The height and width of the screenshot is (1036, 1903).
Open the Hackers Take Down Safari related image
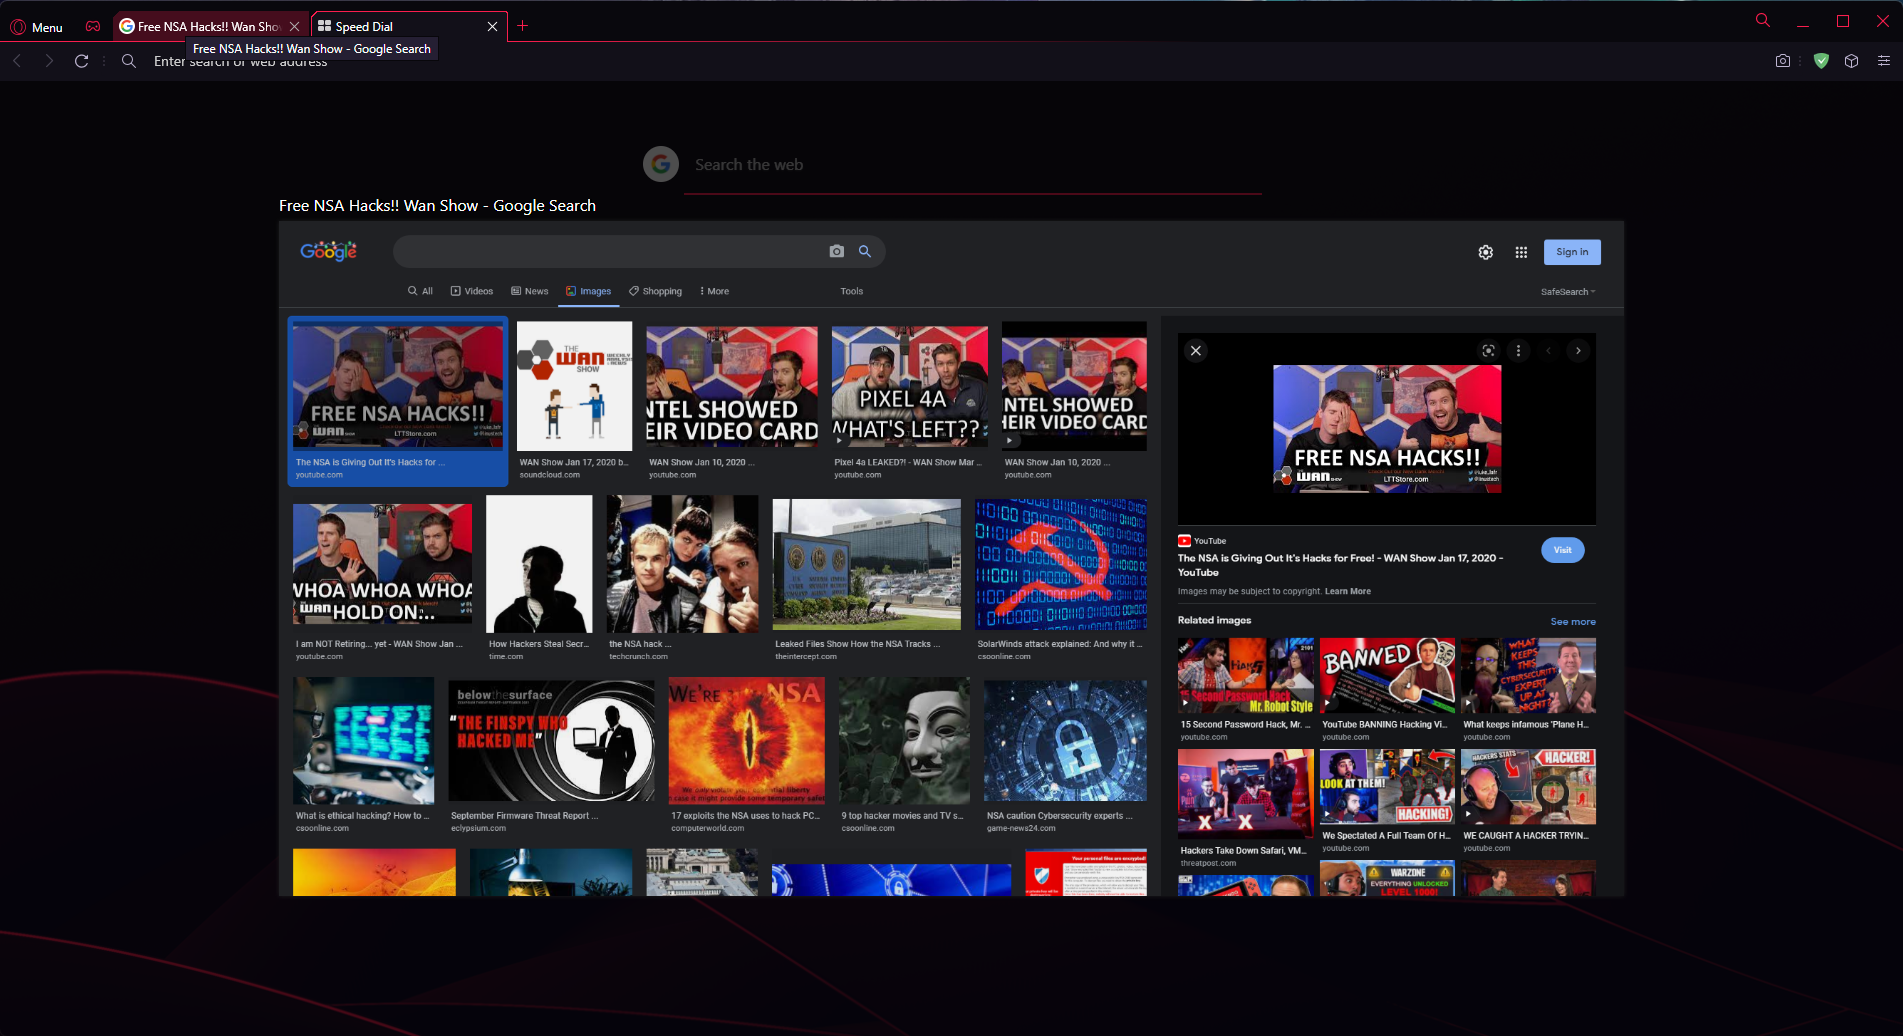point(1246,794)
